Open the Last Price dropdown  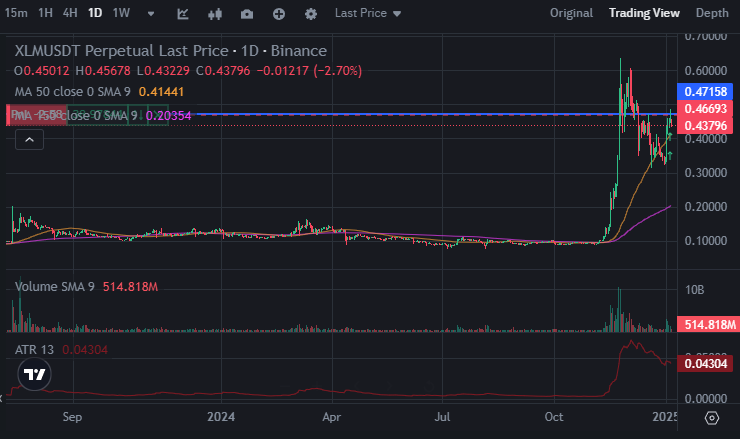tap(368, 13)
